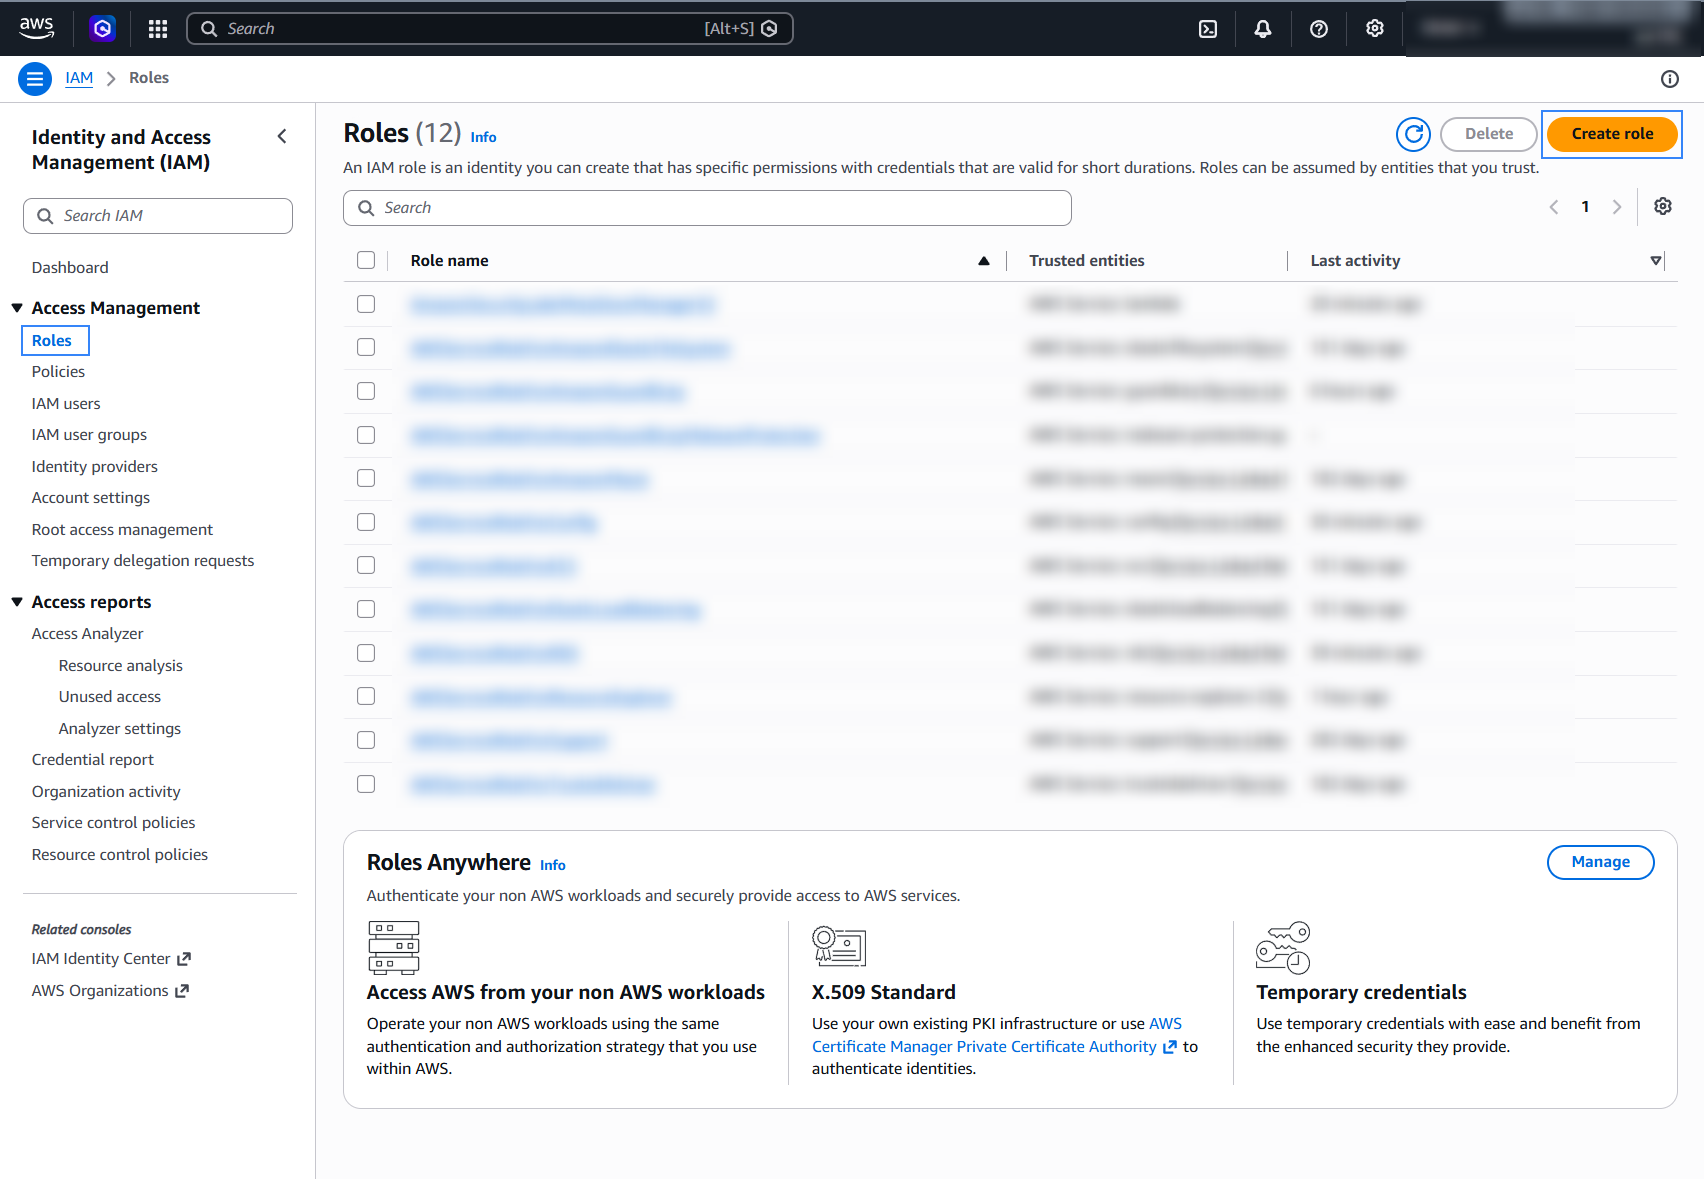This screenshot has width=1704, height=1179.
Task: Open IAM users in the sidebar
Action: [66, 404]
